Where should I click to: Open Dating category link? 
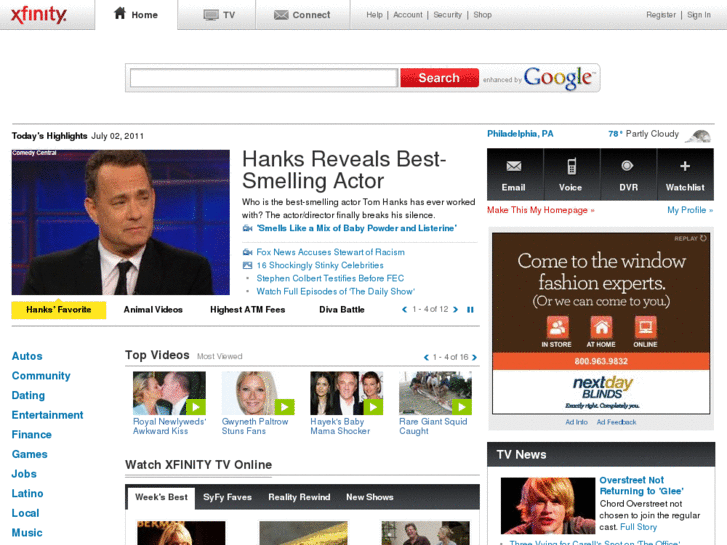pyautogui.click(x=28, y=396)
